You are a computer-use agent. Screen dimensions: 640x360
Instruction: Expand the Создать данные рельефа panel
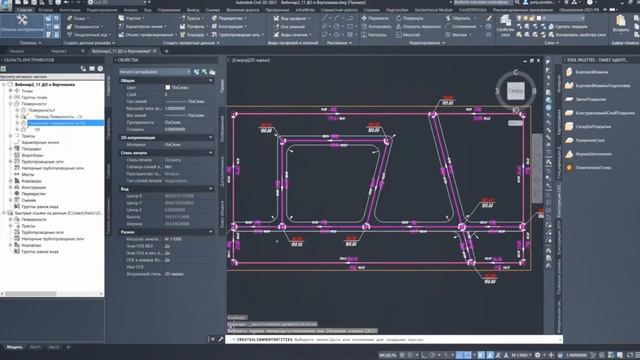coord(89,43)
